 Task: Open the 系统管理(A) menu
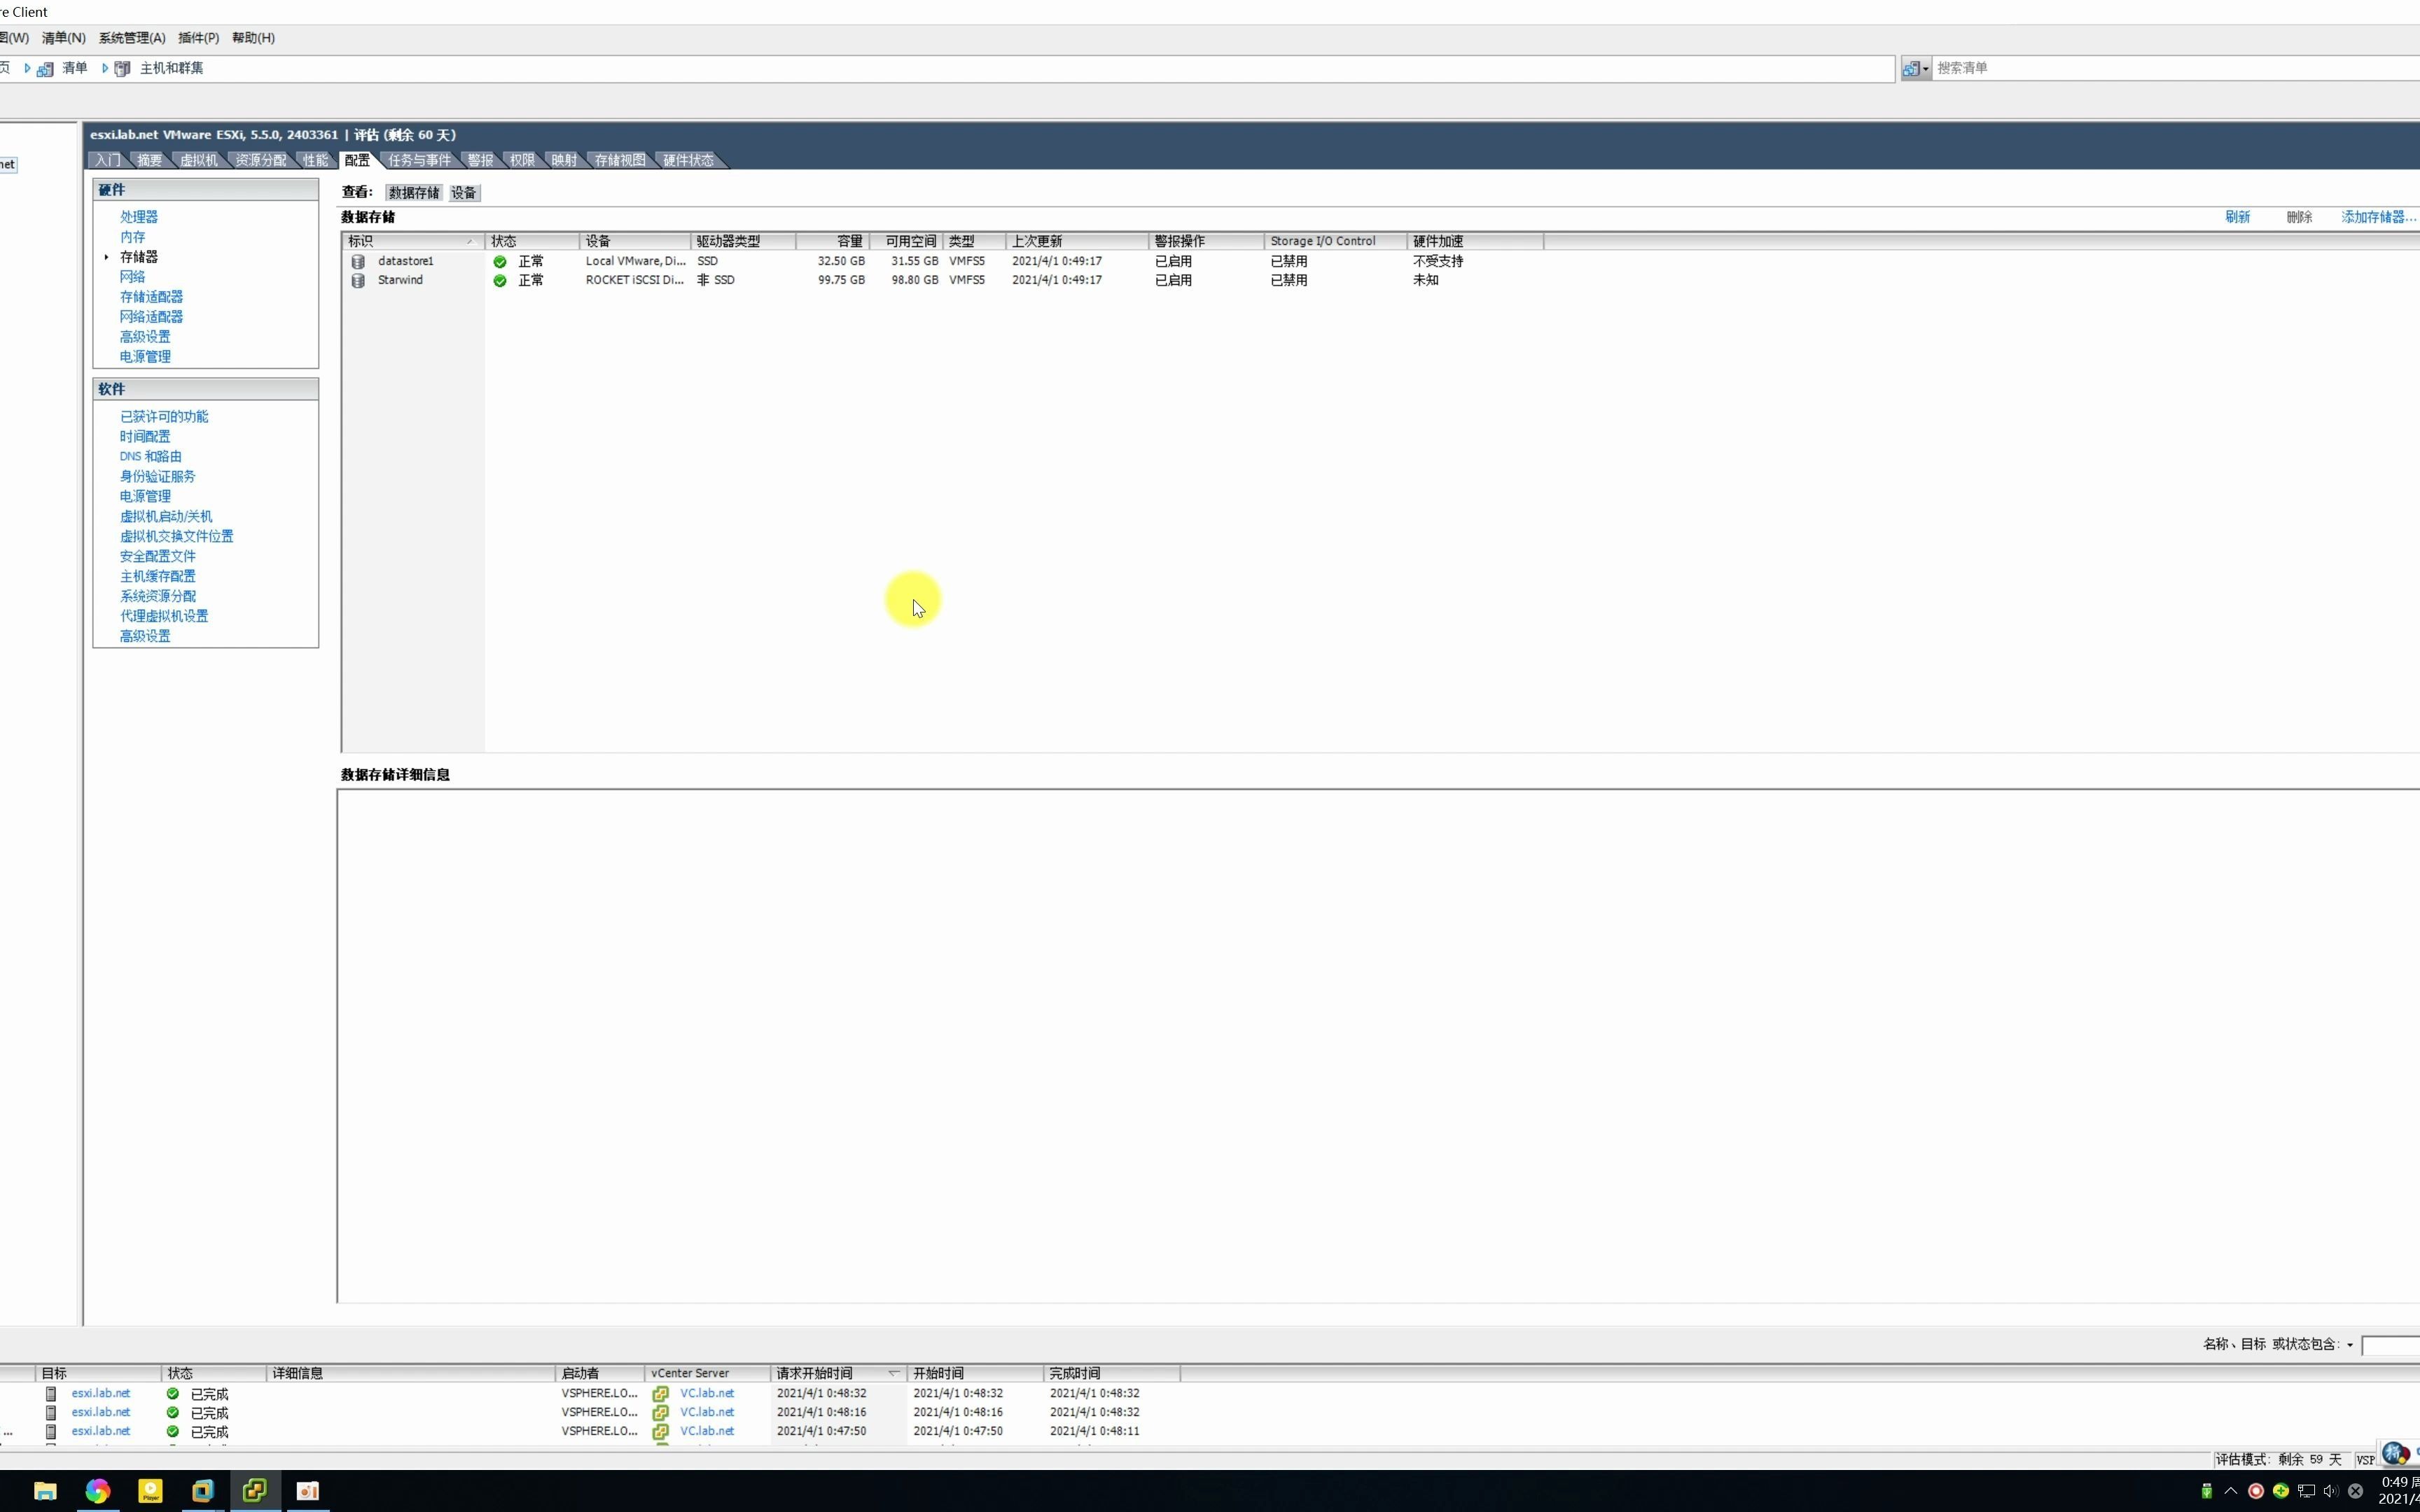(132, 38)
